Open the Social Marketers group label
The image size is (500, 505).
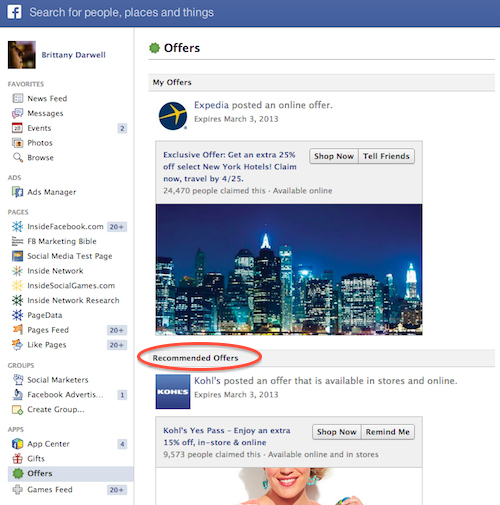pos(58,380)
